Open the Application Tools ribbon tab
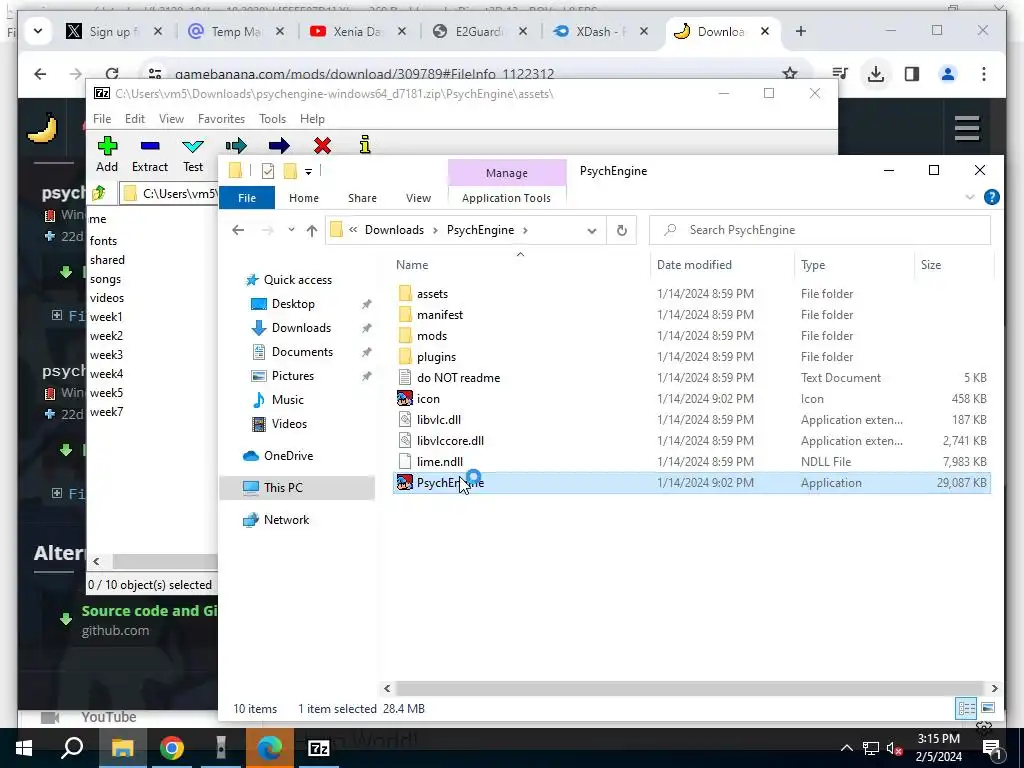This screenshot has height=768, width=1024. tap(506, 198)
